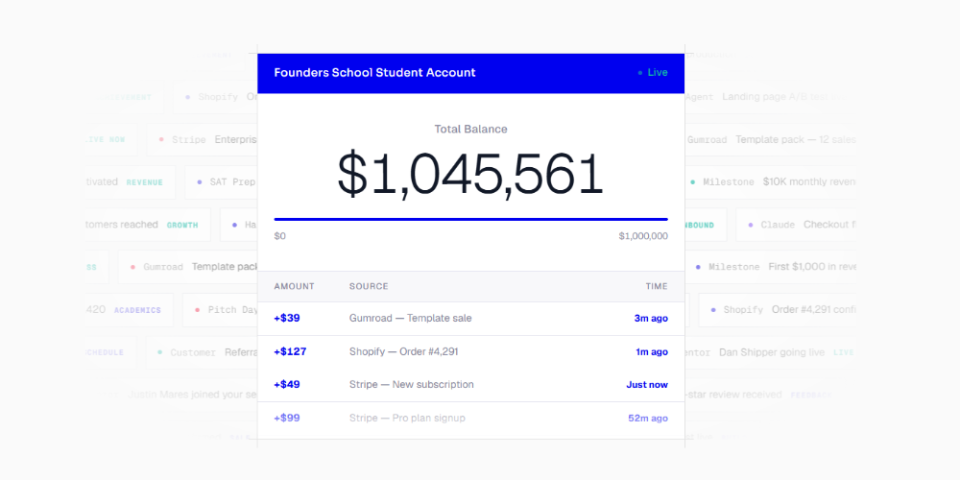The image size is (960, 480).
Task: Sort by the TIME column header
Action: 656,287
